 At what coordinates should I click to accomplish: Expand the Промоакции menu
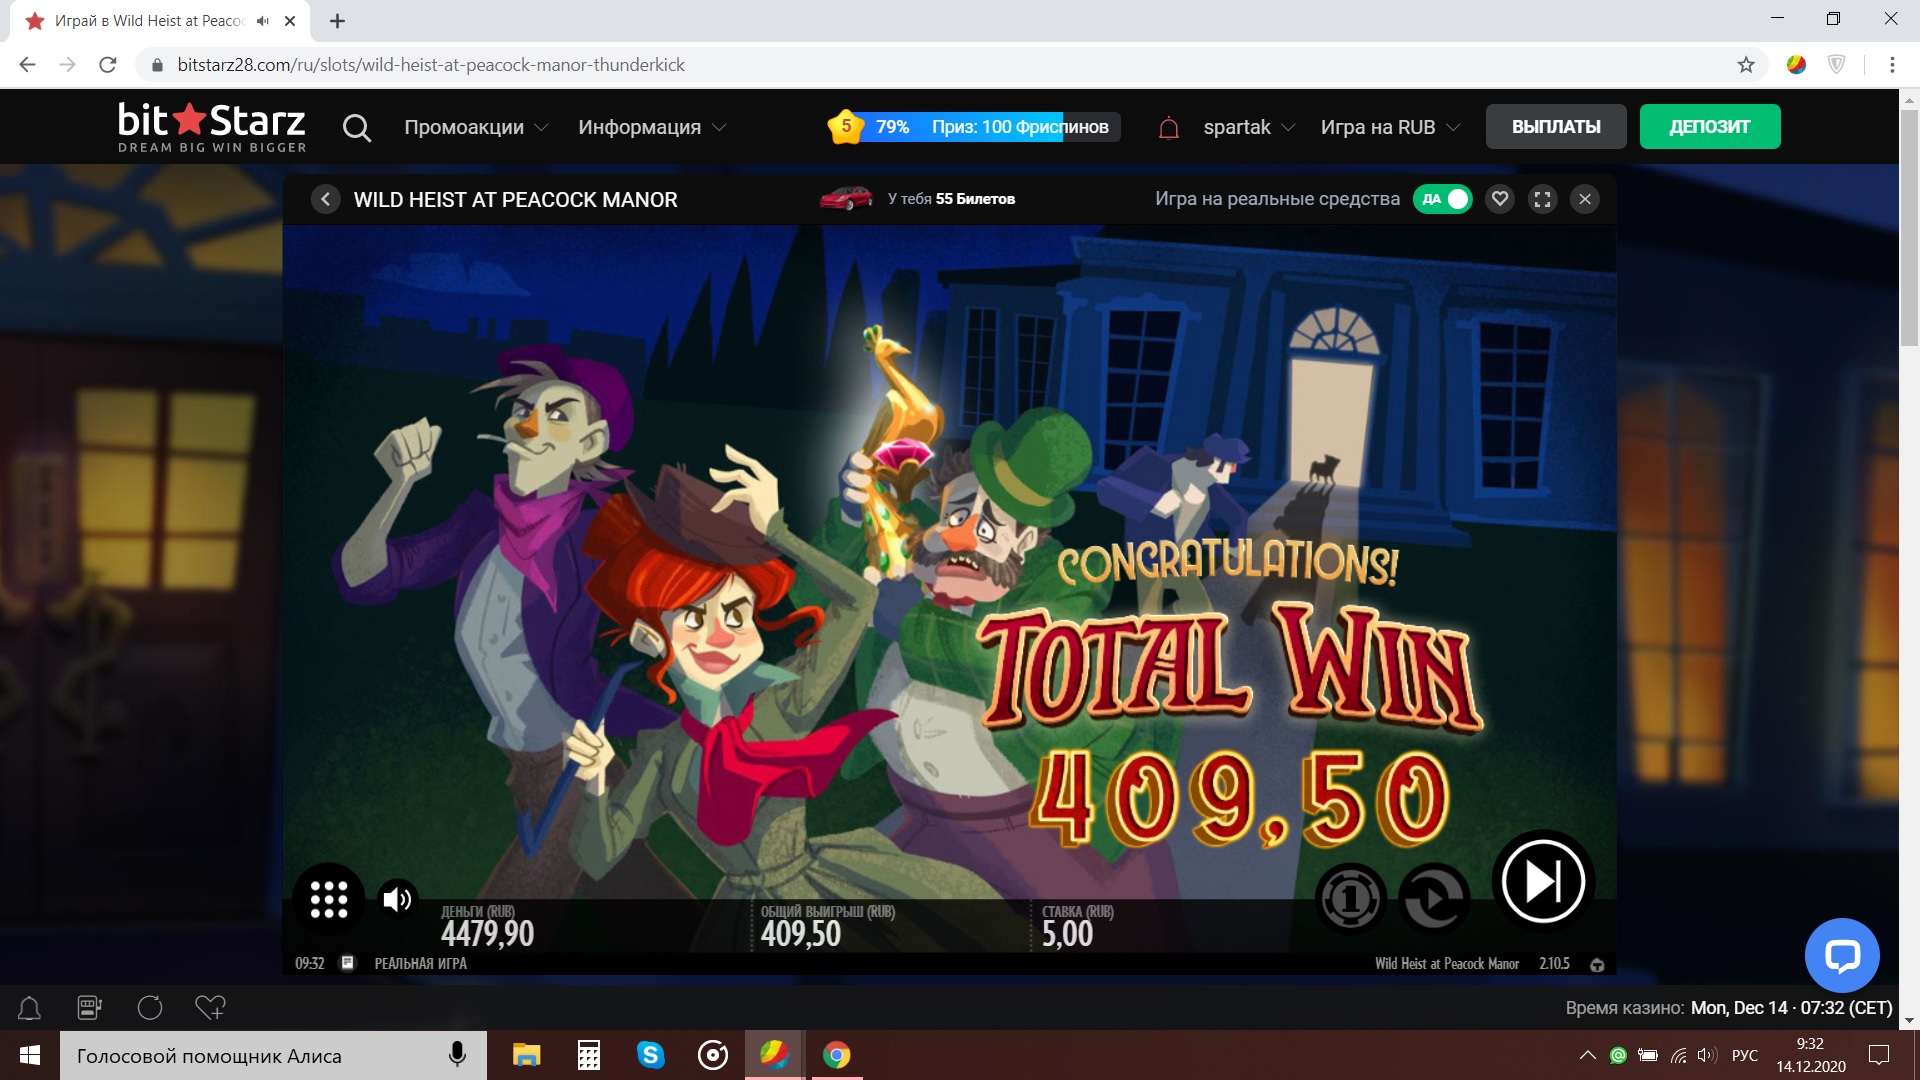tap(476, 127)
